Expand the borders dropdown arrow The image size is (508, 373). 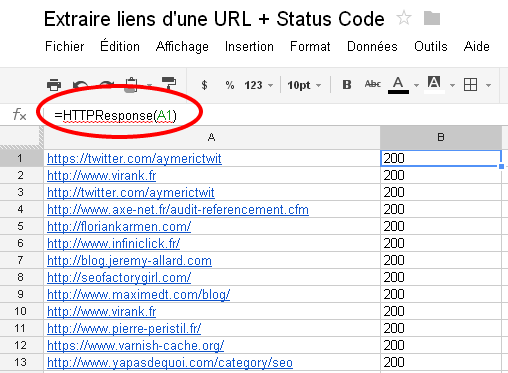pos(488,86)
